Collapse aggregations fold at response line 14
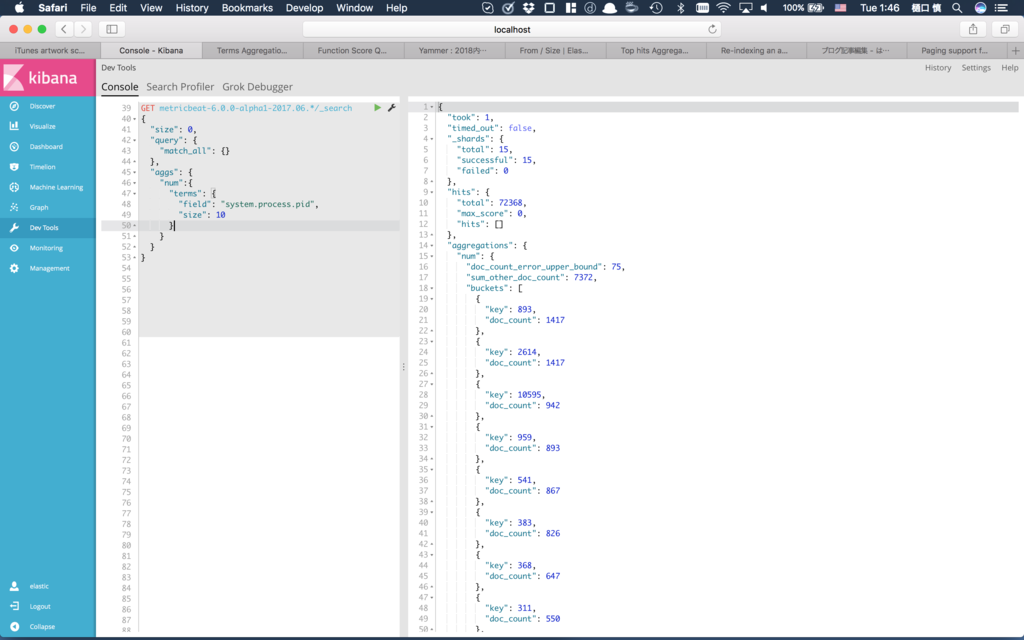 pyautogui.click(x=432, y=245)
